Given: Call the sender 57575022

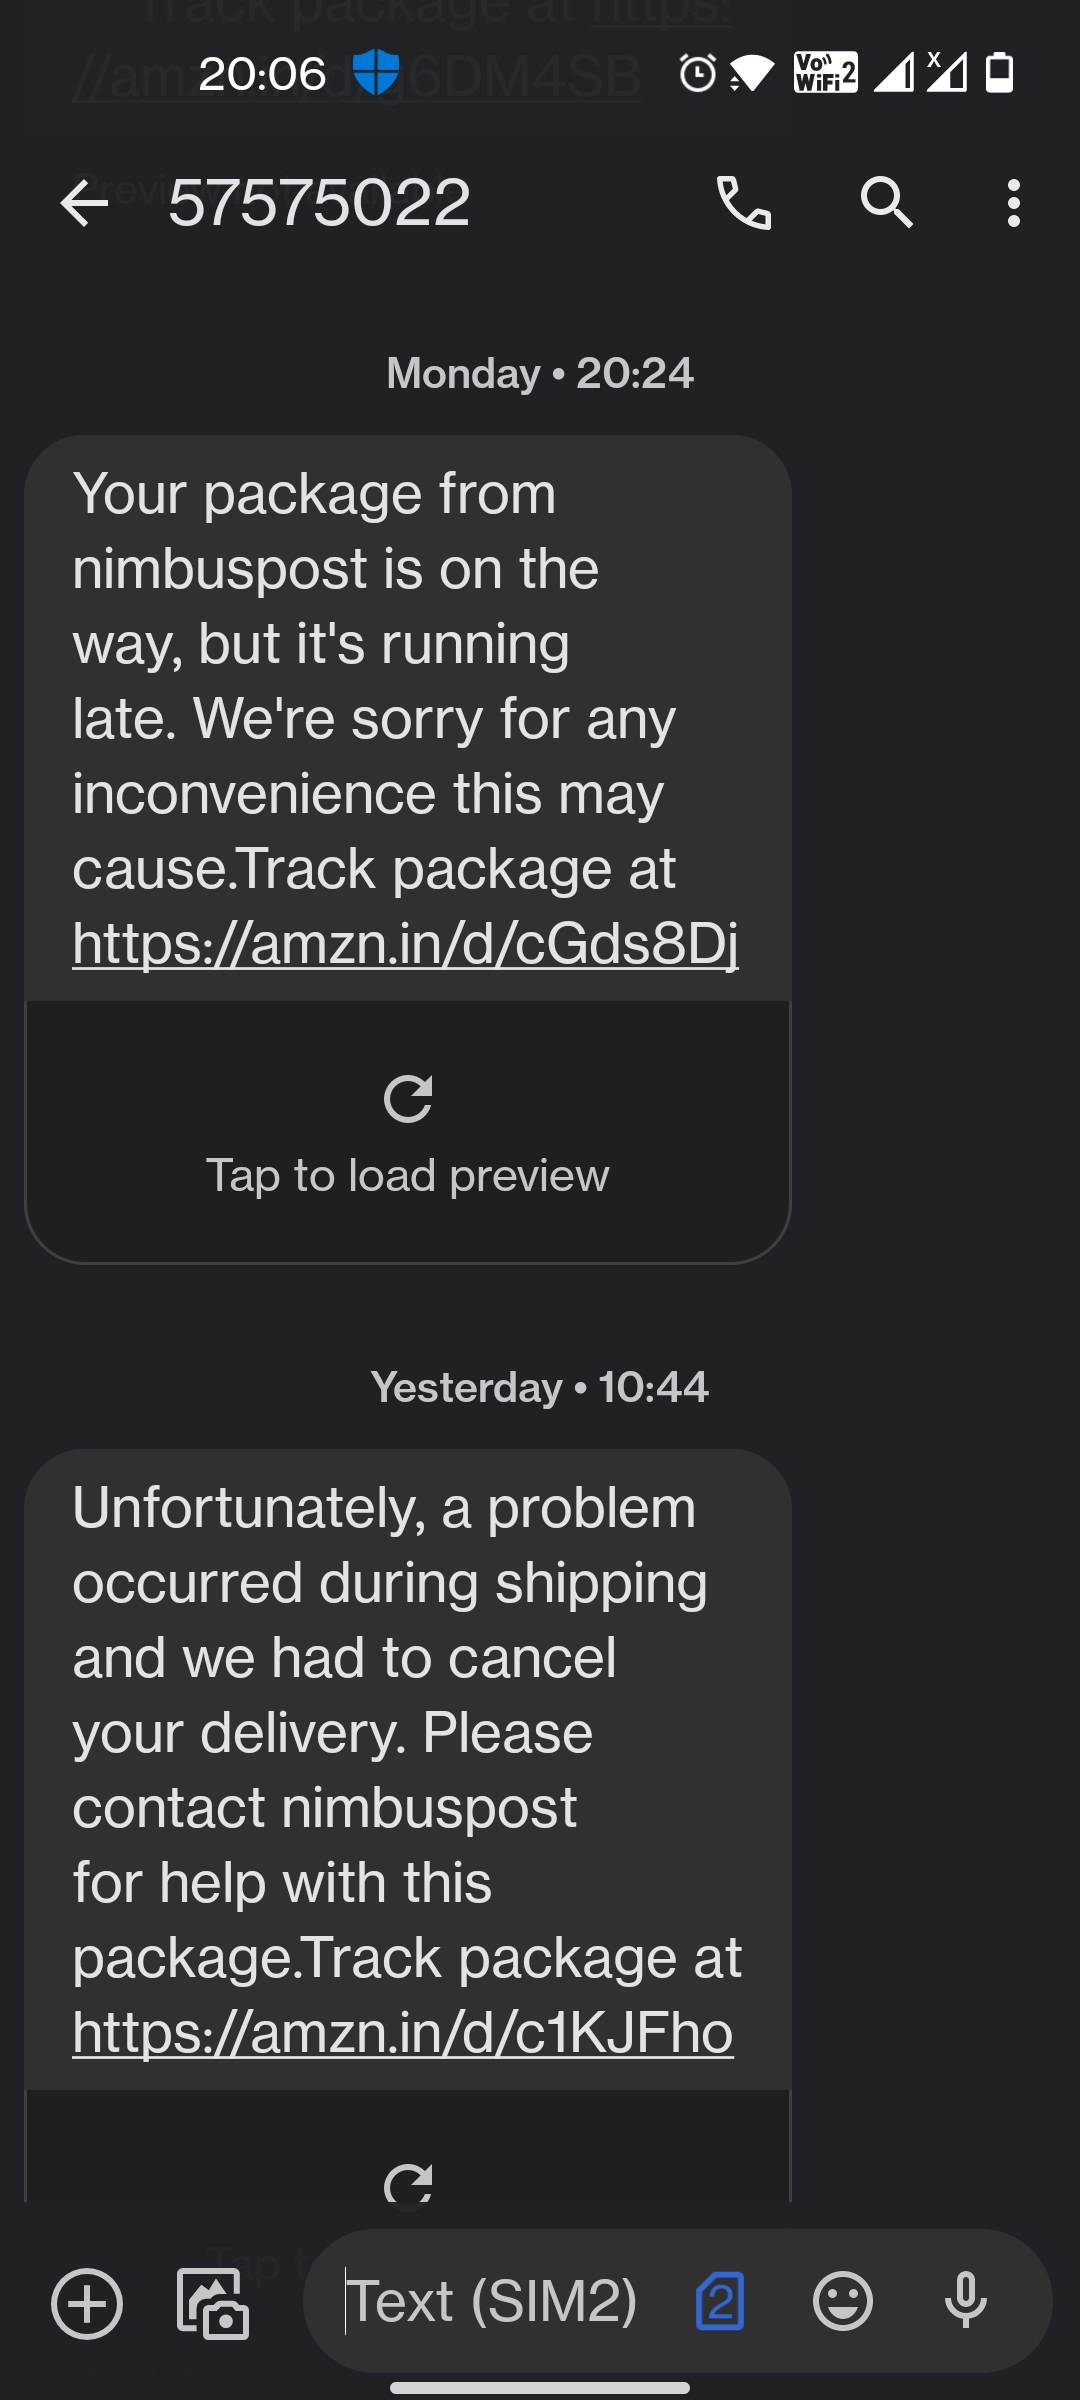Looking at the screenshot, I should 744,204.
